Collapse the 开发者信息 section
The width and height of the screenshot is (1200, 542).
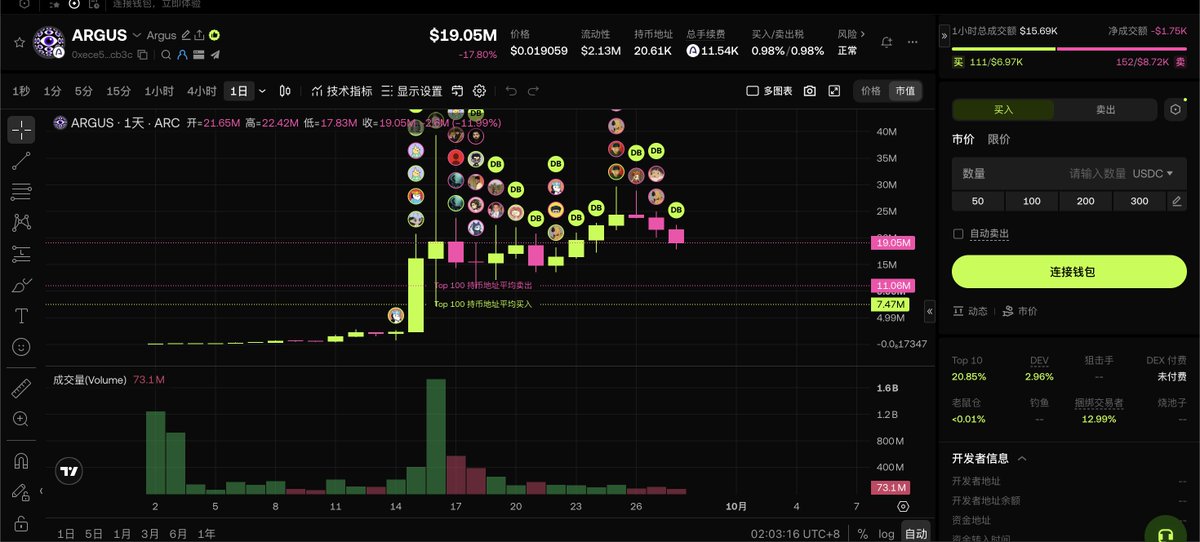tap(1022, 459)
